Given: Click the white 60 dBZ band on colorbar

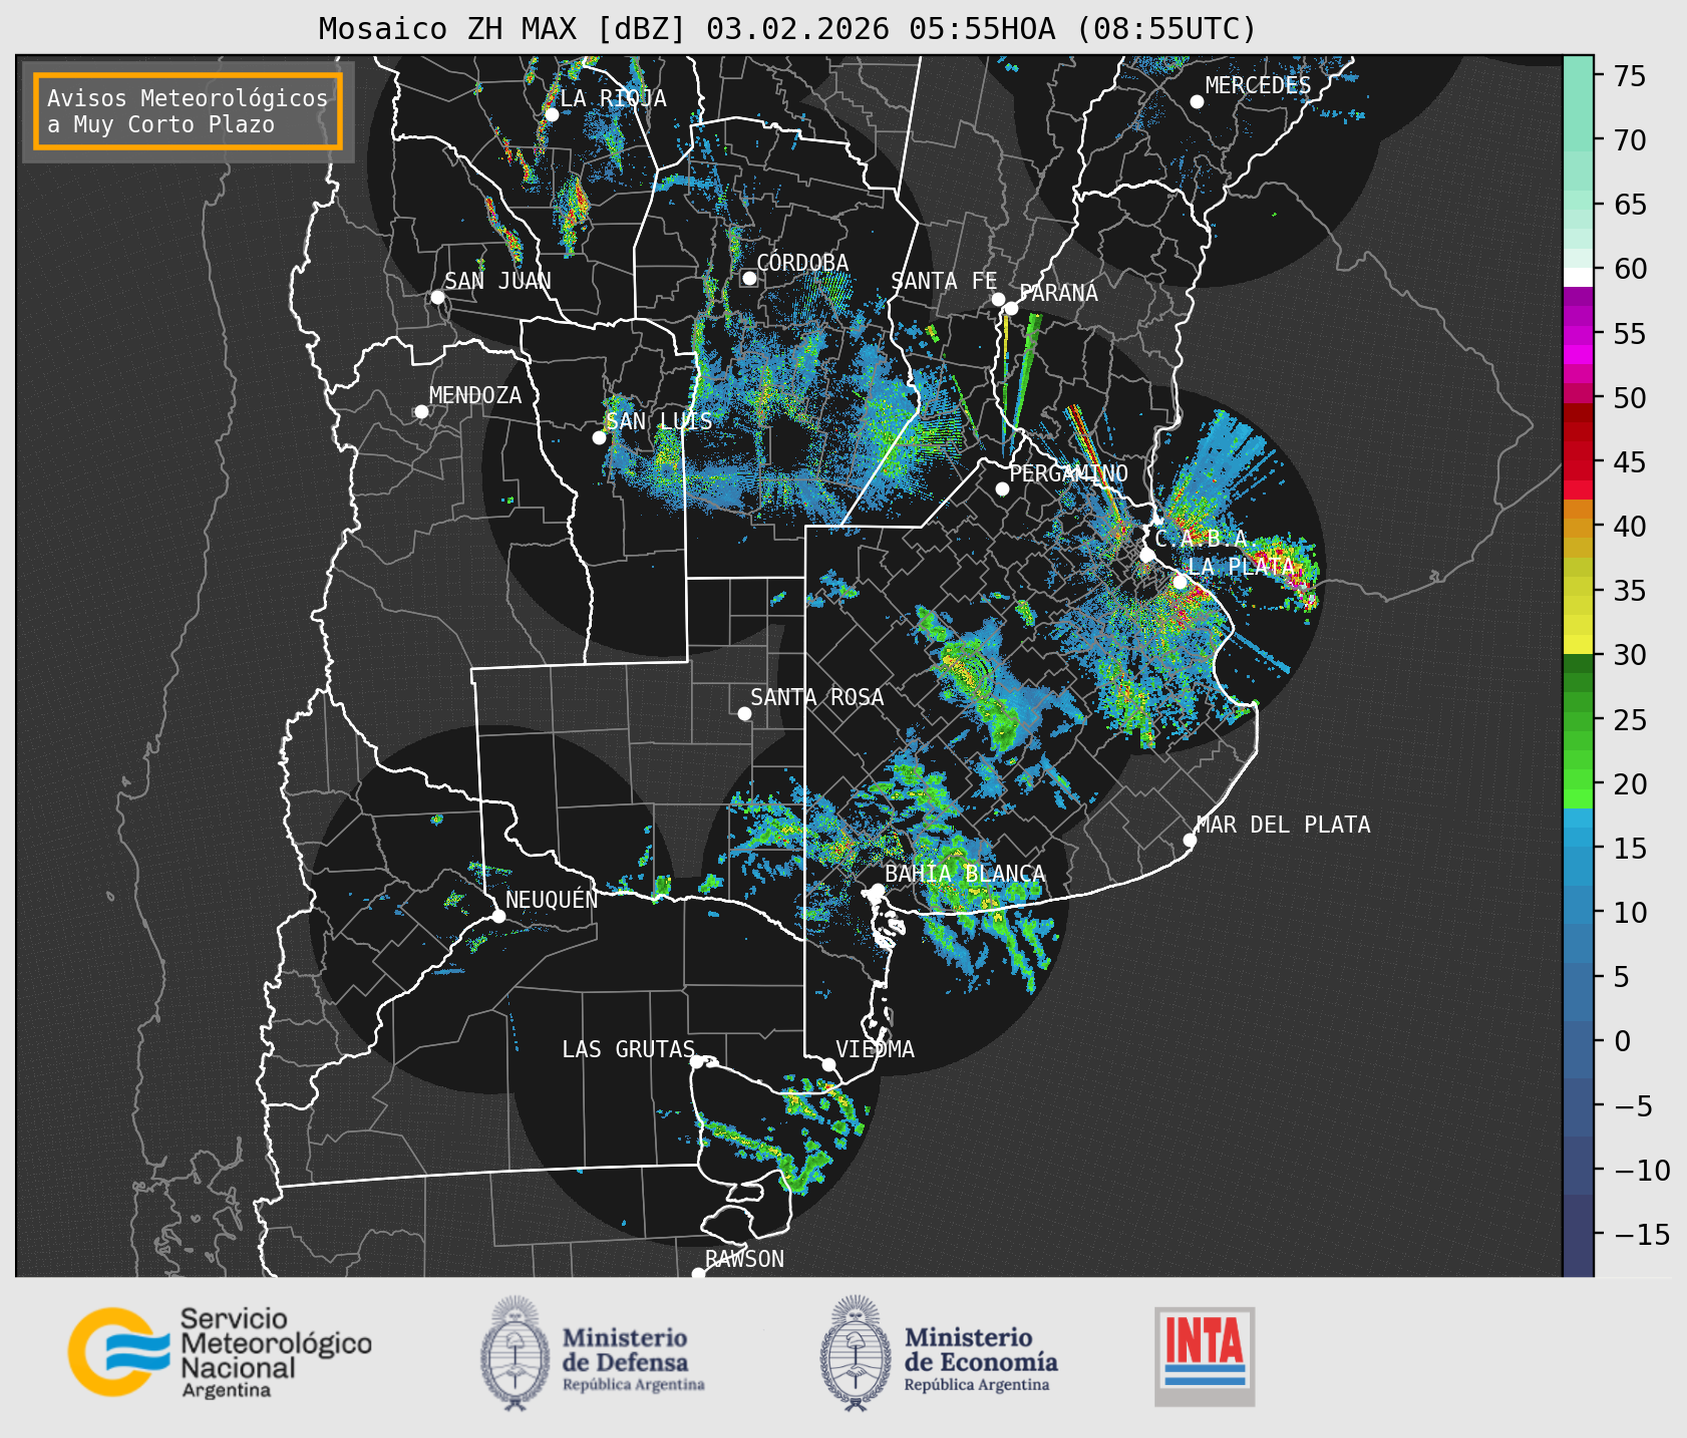Looking at the screenshot, I should coord(1578,277).
